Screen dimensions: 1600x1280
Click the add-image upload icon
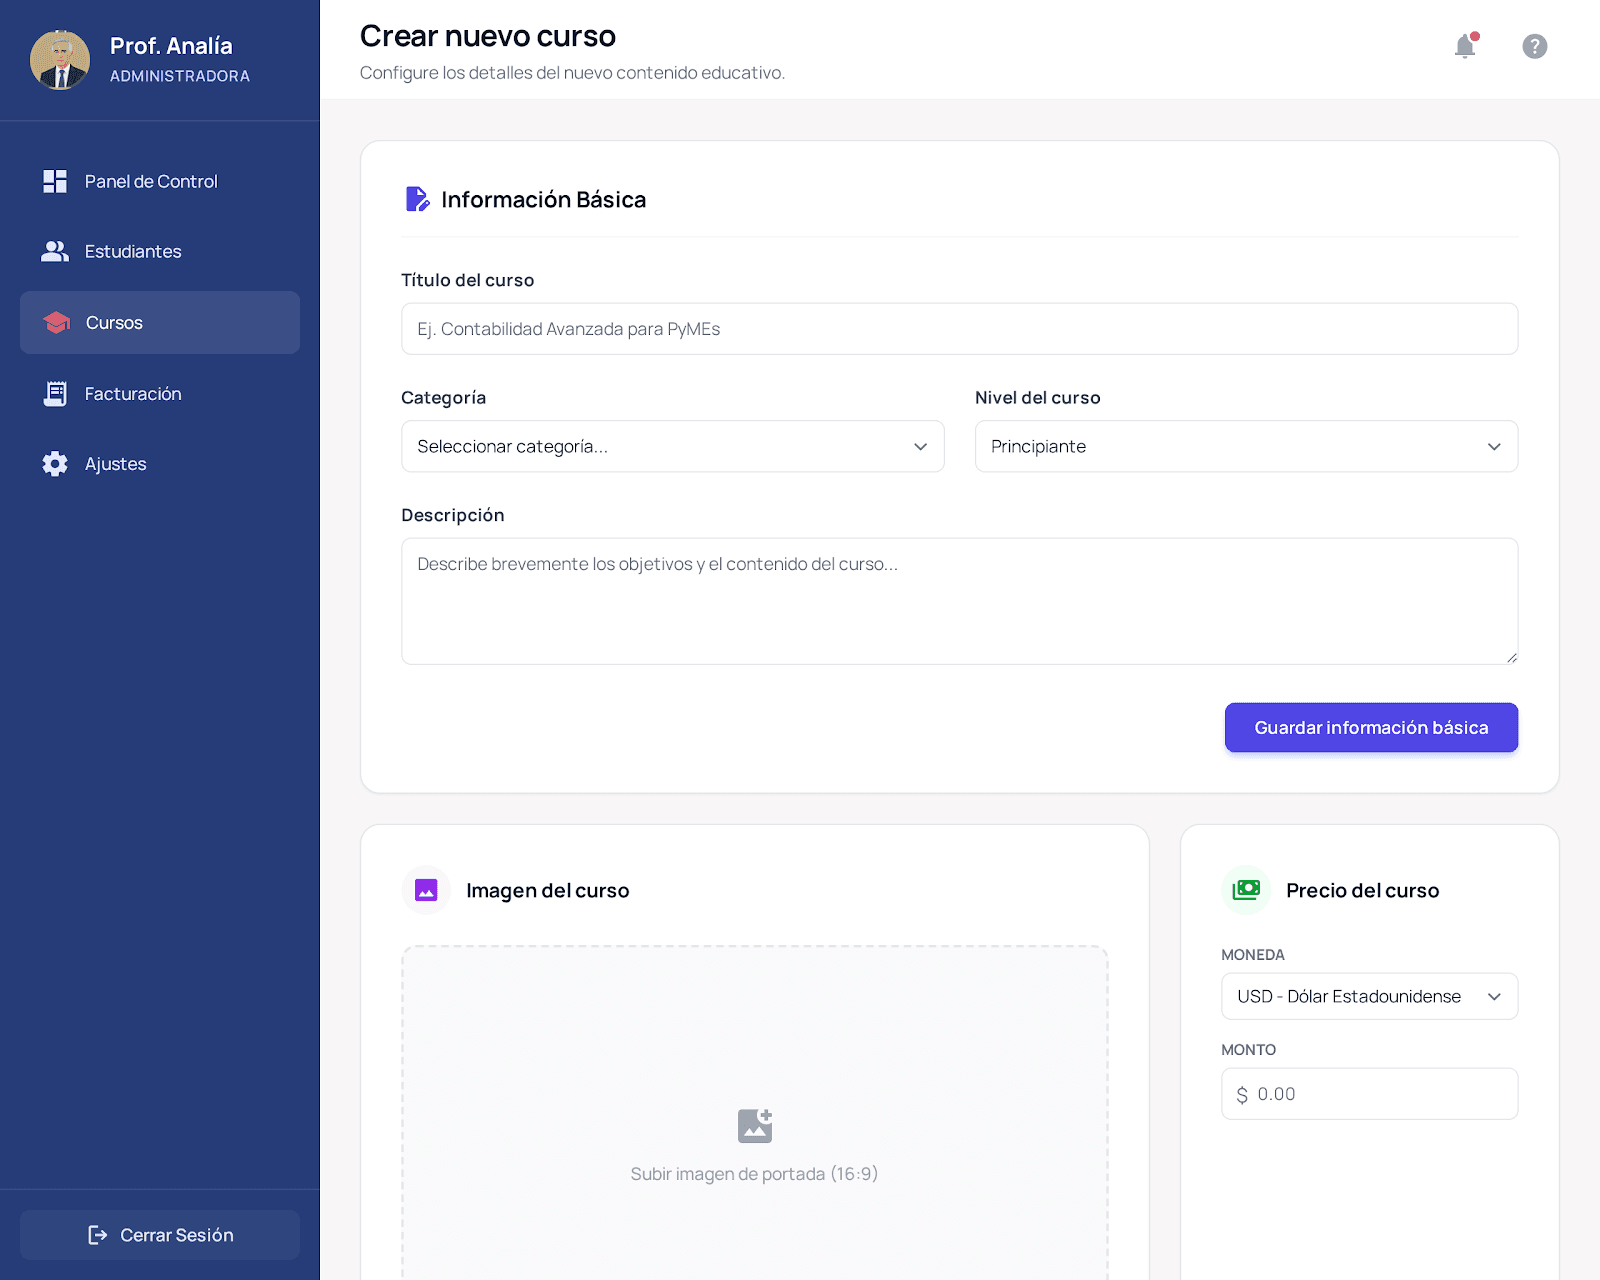pyautogui.click(x=755, y=1126)
